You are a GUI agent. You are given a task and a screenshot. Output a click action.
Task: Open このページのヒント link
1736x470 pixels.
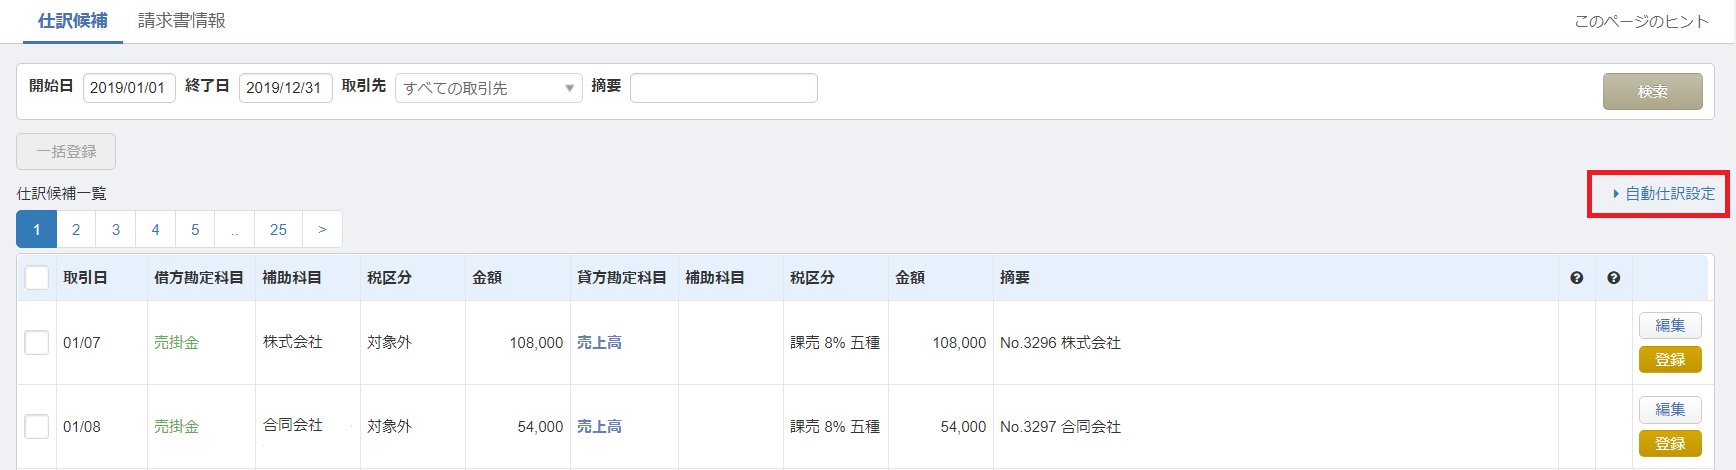1641,21
